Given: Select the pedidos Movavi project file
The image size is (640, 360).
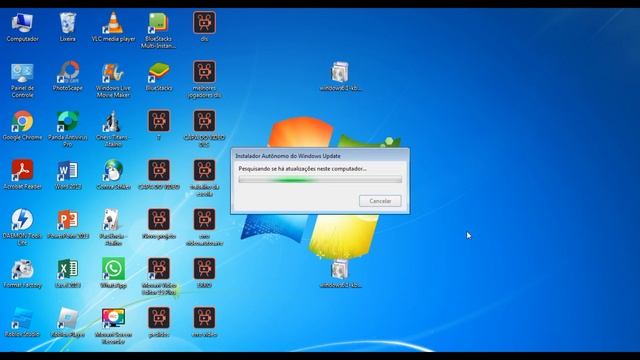Looking at the screenshot, I should (159, 322).
